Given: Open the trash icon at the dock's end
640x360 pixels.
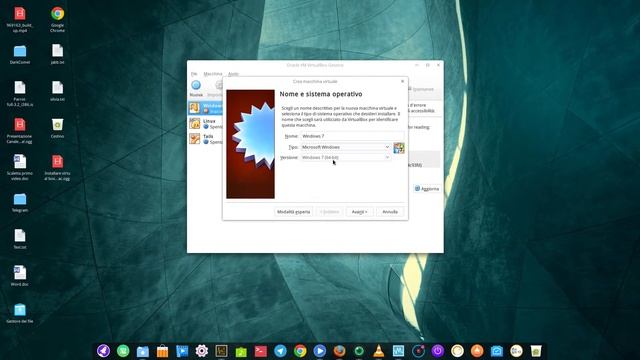Looking at the screenshot, I should click(x=536, y=351).
